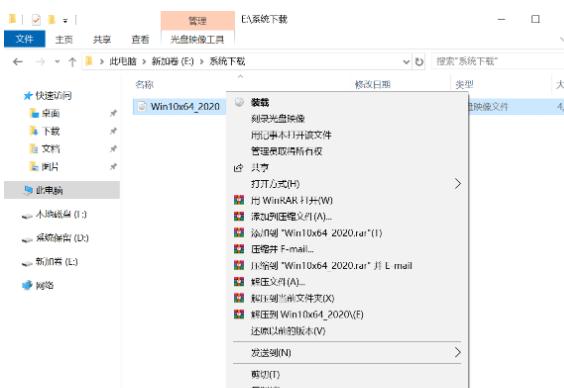Choose 装载 from the context menu
The width and height of the screenshot is (564, 388).
(260, 102)
